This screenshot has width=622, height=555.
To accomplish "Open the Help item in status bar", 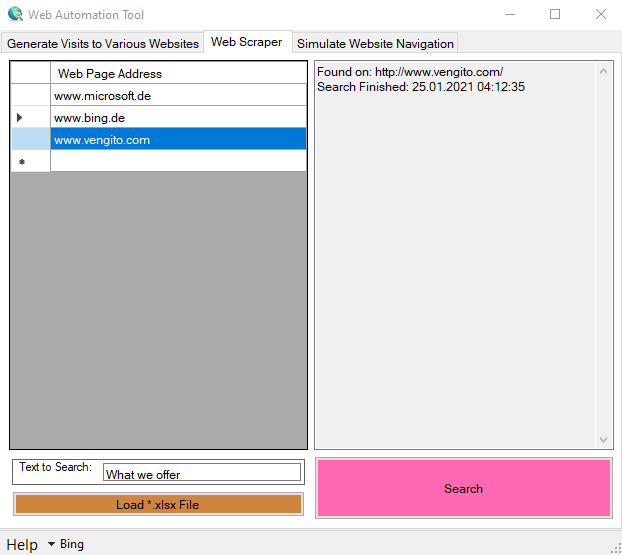I will click(x=22, y=544).
